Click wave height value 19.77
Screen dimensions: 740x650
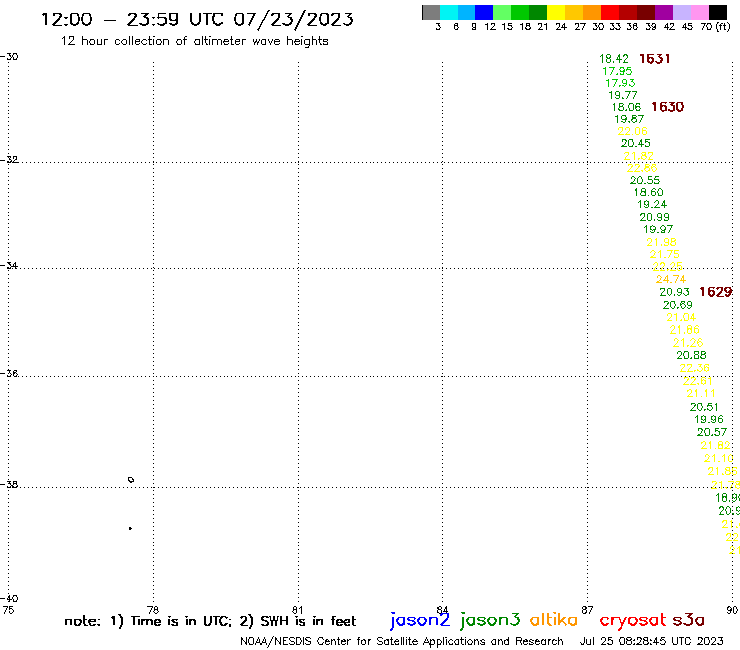tap(622, 95)
